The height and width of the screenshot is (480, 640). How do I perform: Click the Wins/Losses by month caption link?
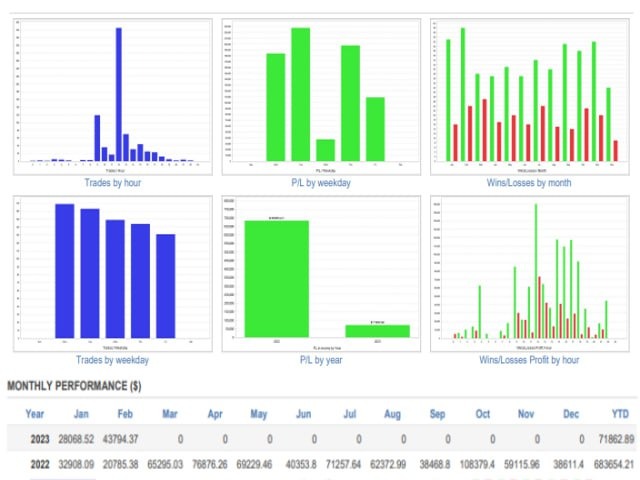coord(529,183)
